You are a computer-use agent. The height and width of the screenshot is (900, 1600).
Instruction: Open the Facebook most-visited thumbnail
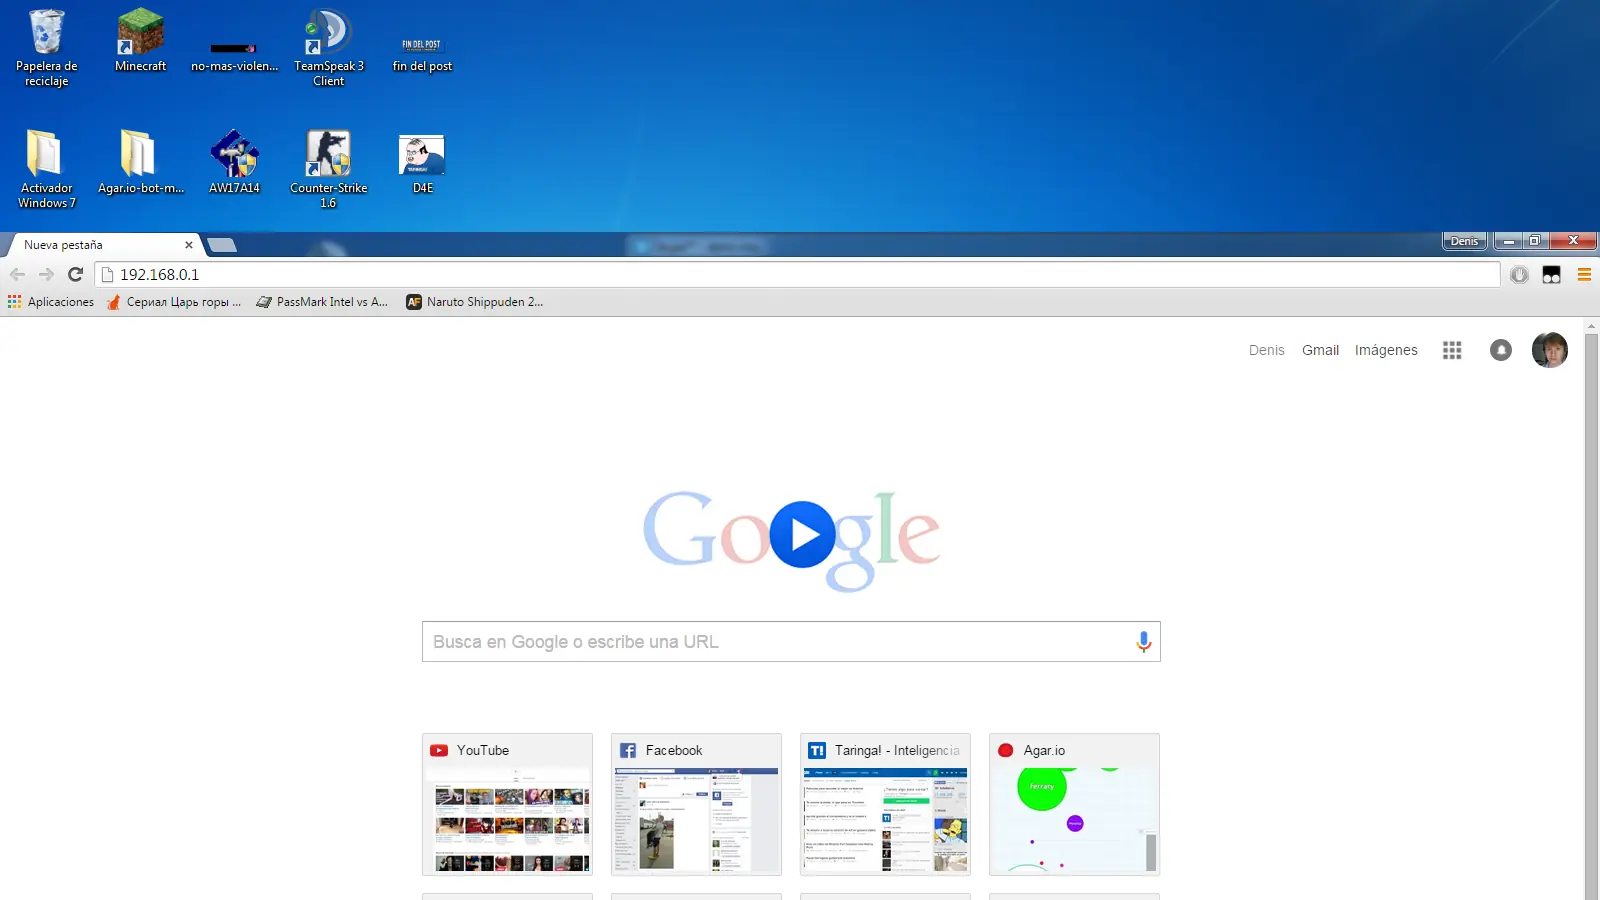(x=696, y=804)
